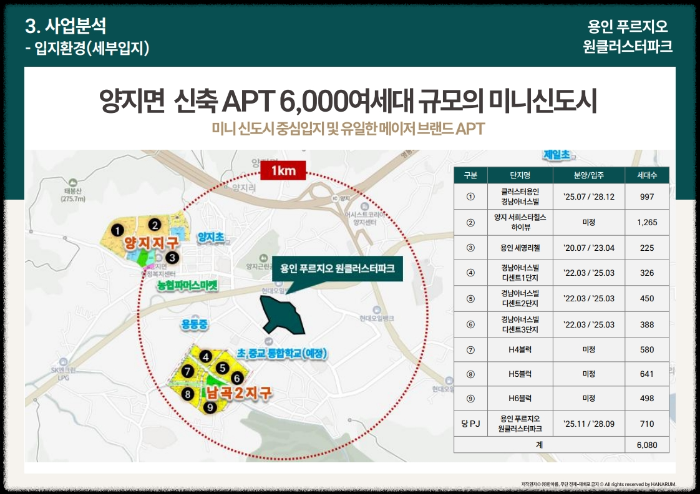Select the 용동중 school label
700x494 pixels.
(x=194, y=324)
